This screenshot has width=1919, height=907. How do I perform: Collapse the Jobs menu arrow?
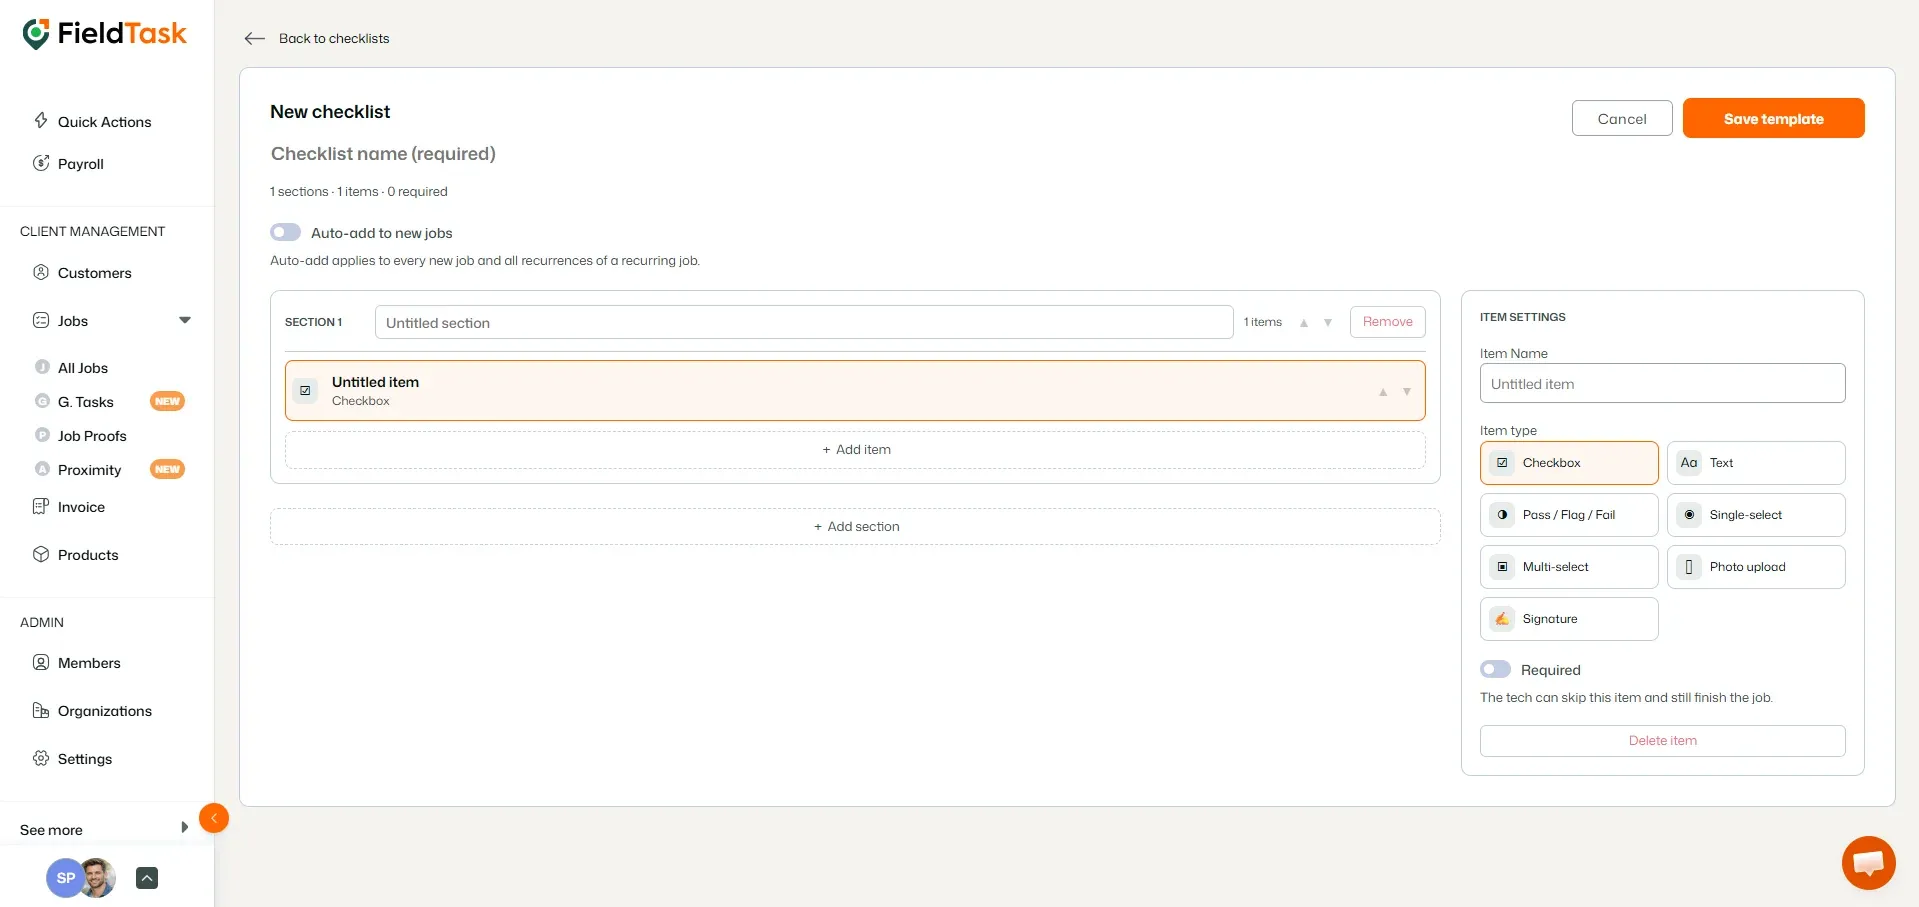tap(185, 320)
